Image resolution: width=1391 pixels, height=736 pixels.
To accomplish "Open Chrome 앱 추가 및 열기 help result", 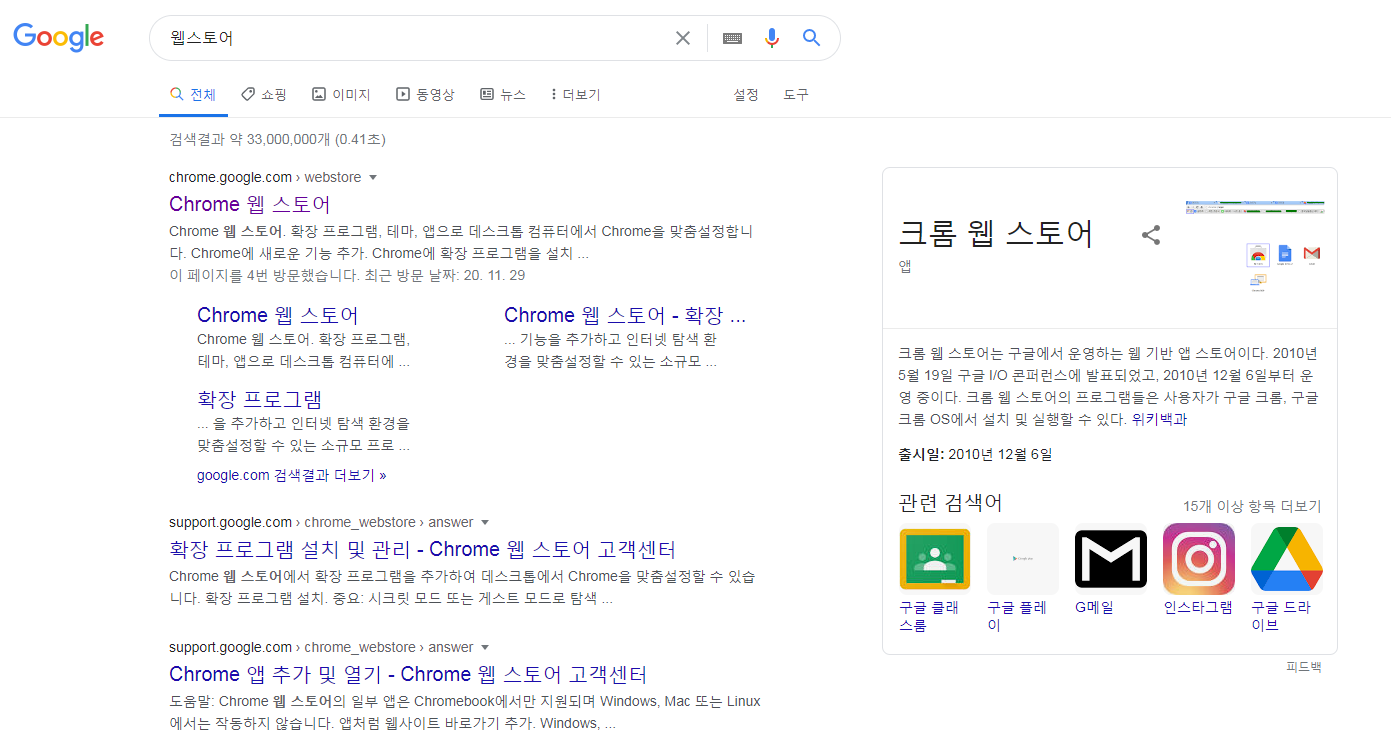I will tap(408, 674).
